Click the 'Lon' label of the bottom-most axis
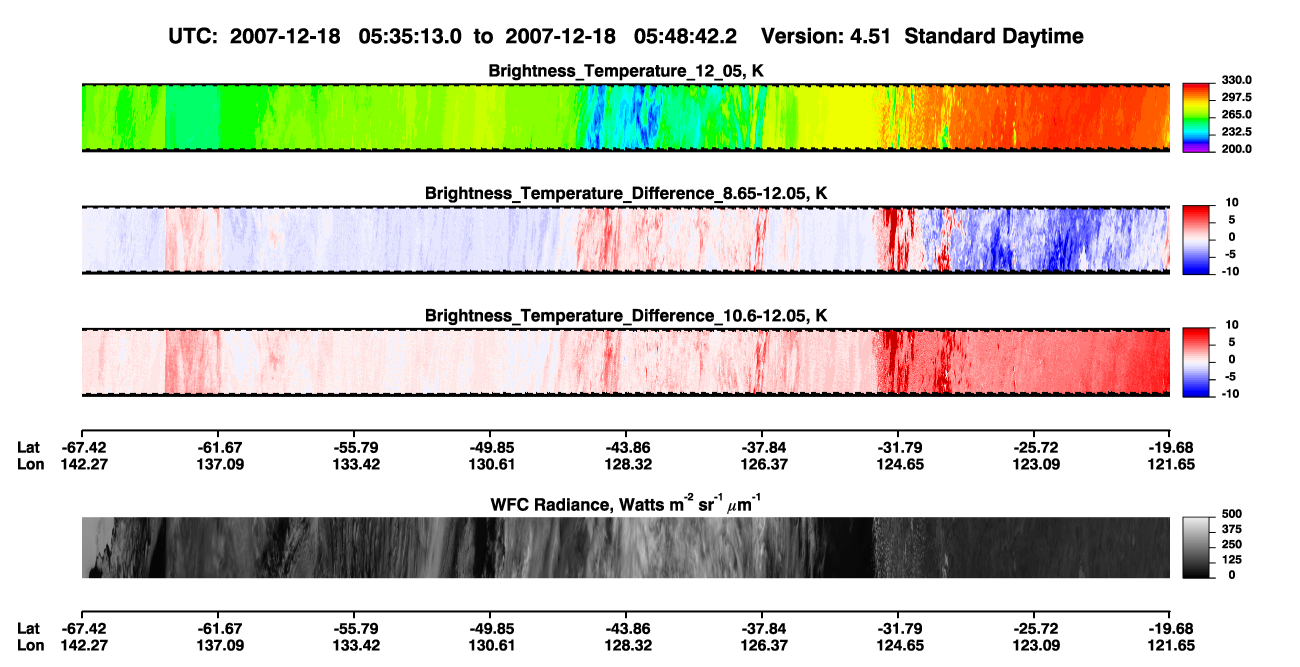 29,645
